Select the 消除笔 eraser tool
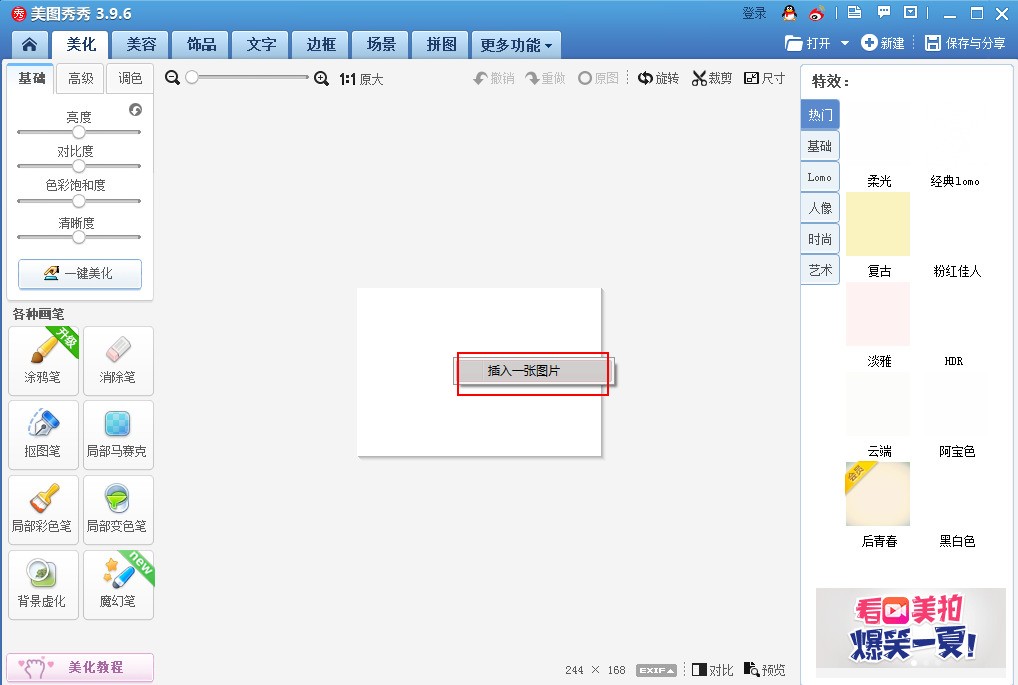Viewport: 1018px width, 685px height. [118, 361]
